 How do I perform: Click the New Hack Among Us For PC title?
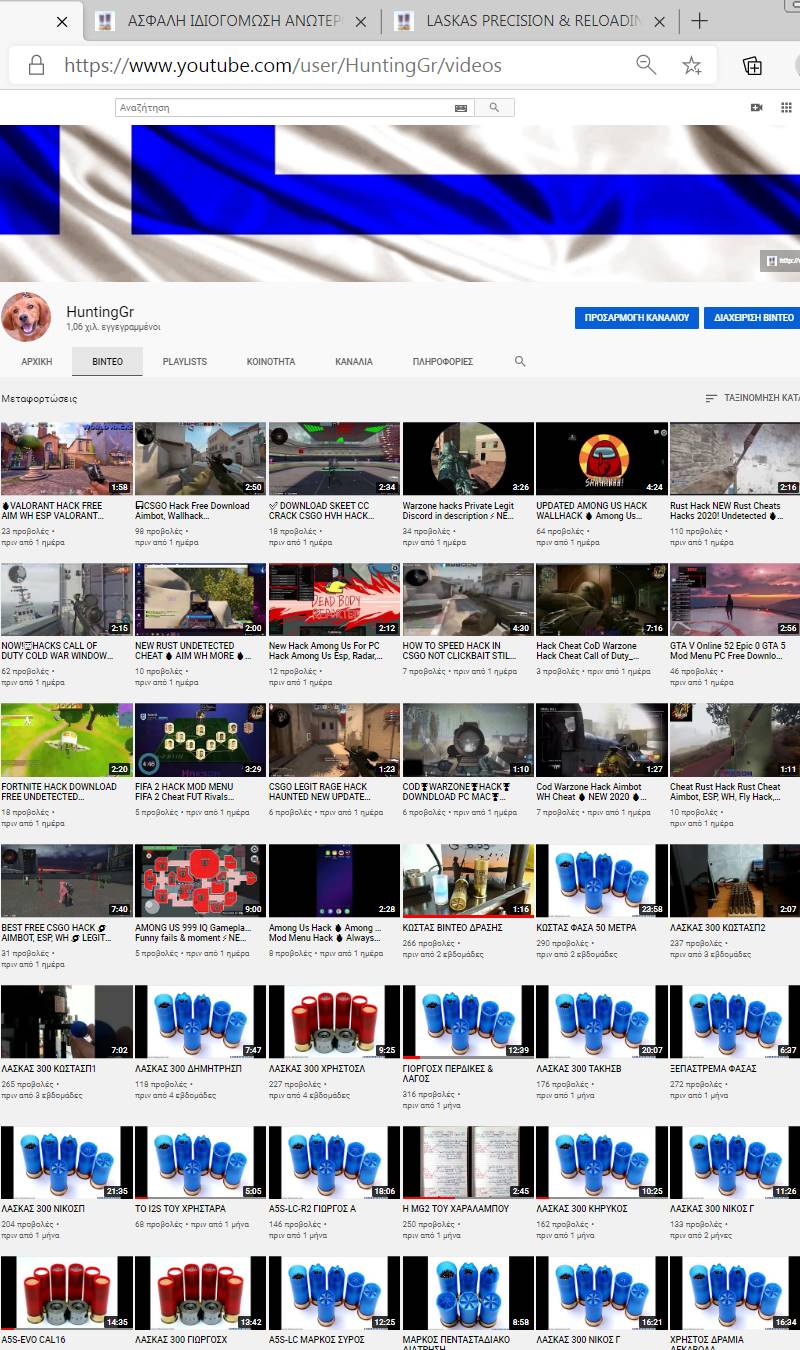[325, 651]
